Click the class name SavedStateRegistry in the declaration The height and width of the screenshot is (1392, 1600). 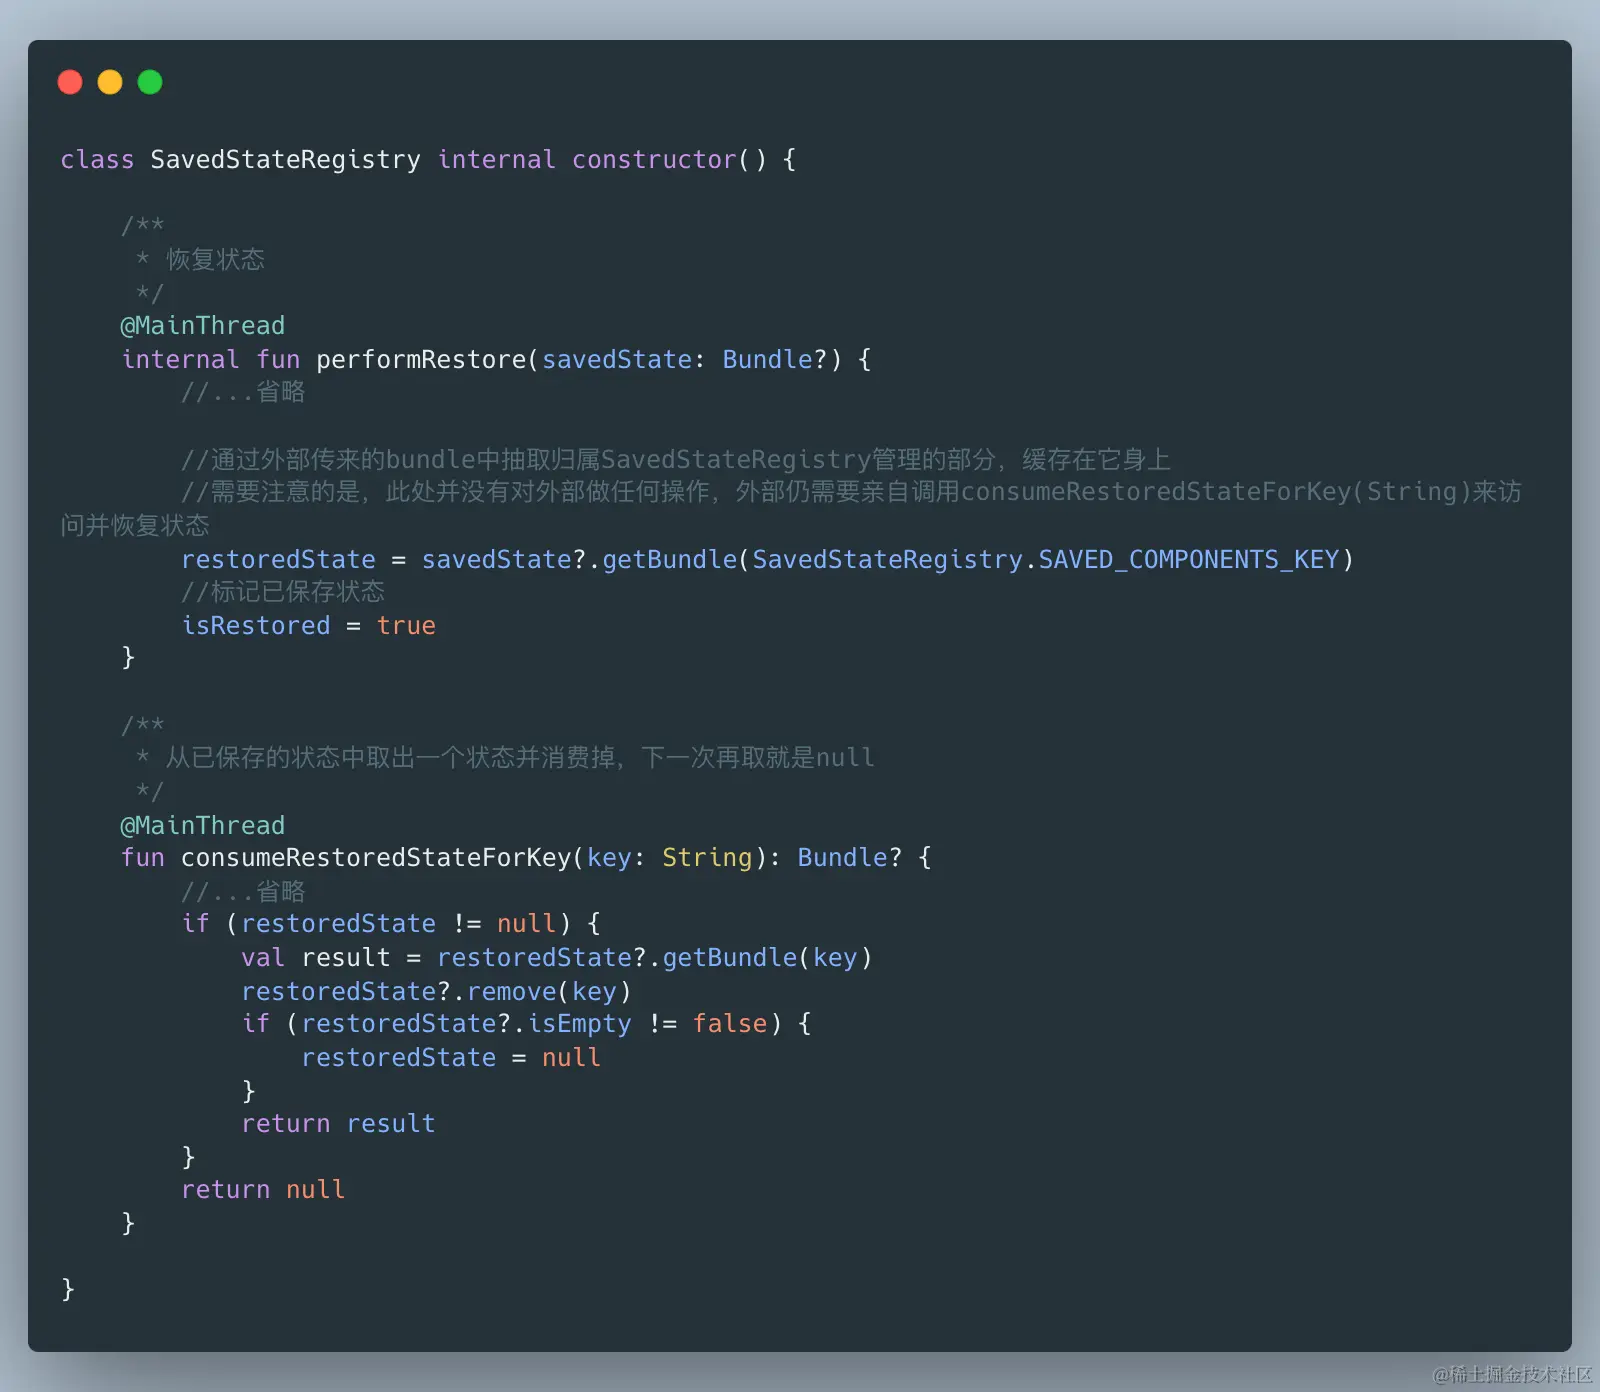(x=286, y=160)
